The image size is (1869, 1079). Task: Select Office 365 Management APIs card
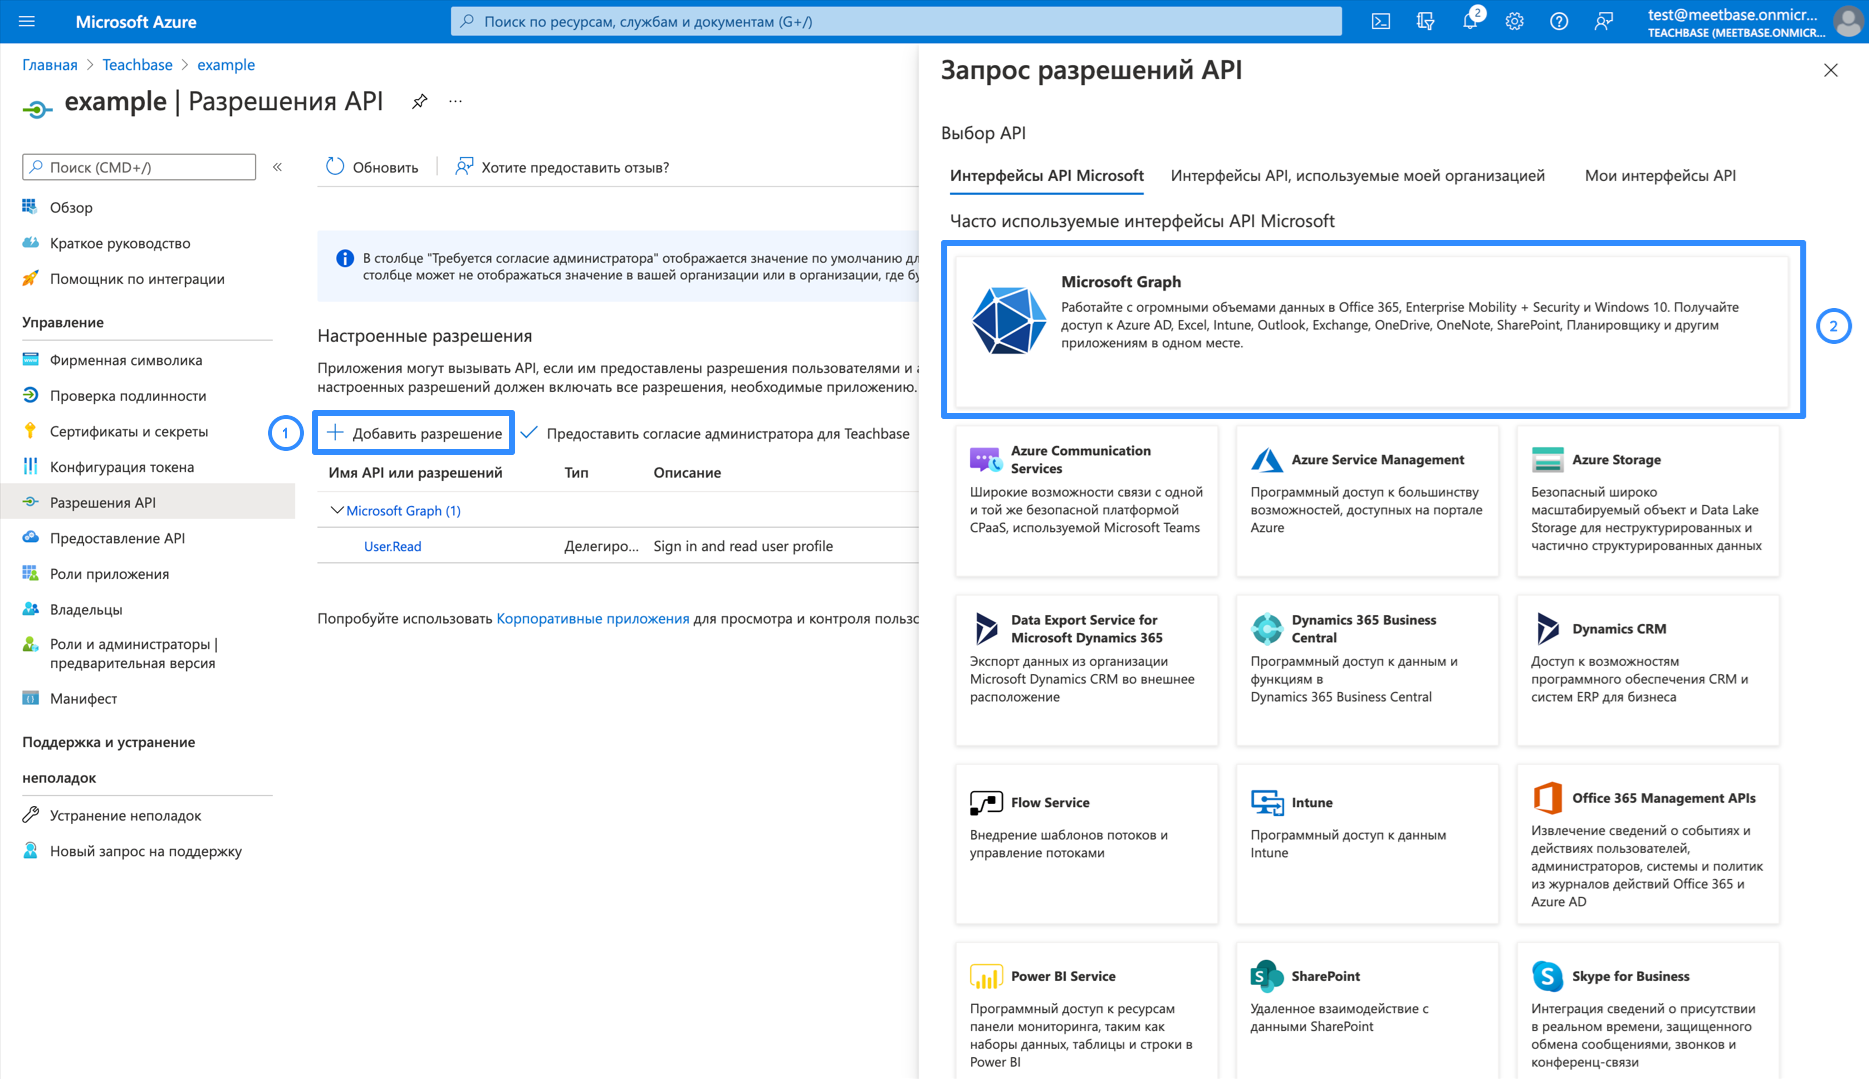(1648, 844)
